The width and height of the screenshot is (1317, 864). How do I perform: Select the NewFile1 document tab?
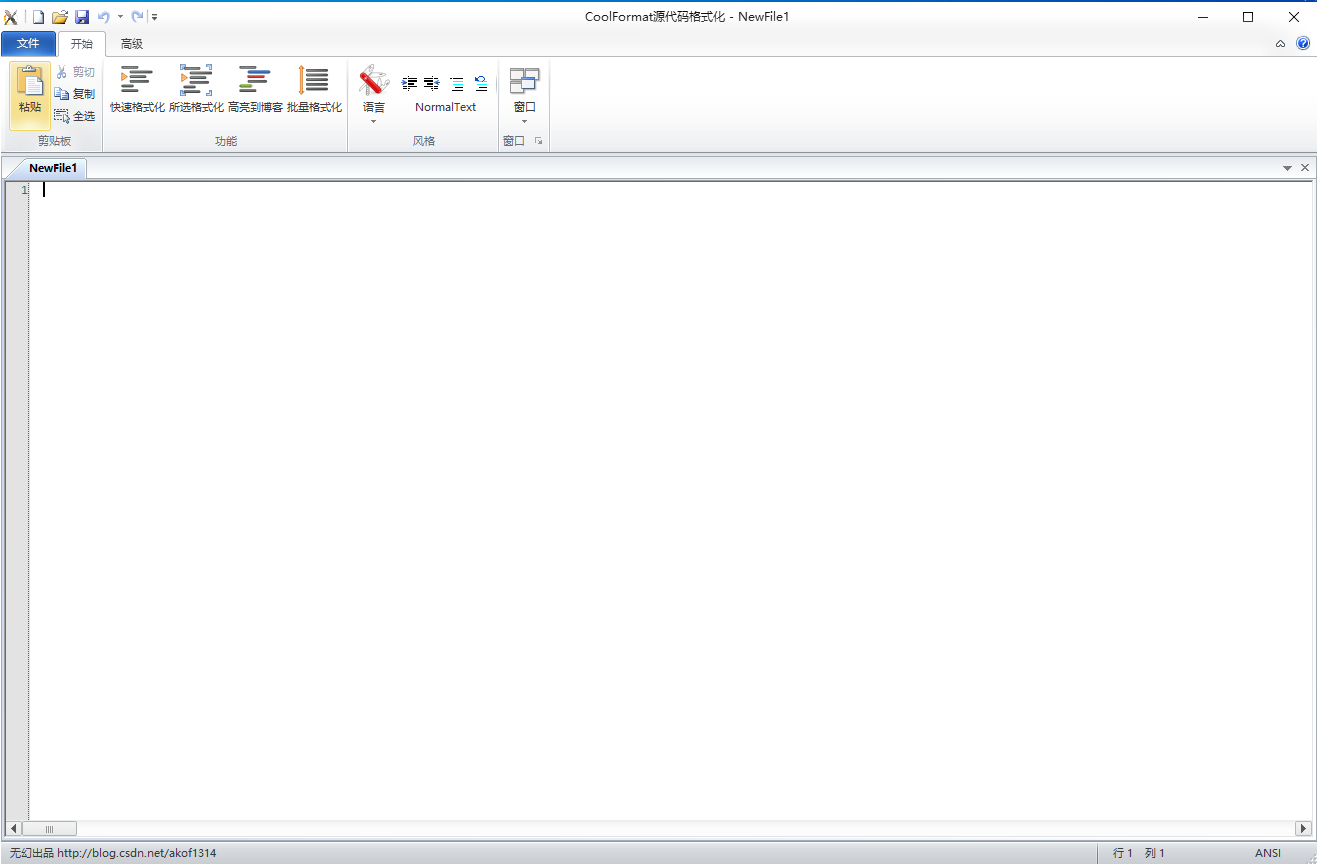[53, 168]
